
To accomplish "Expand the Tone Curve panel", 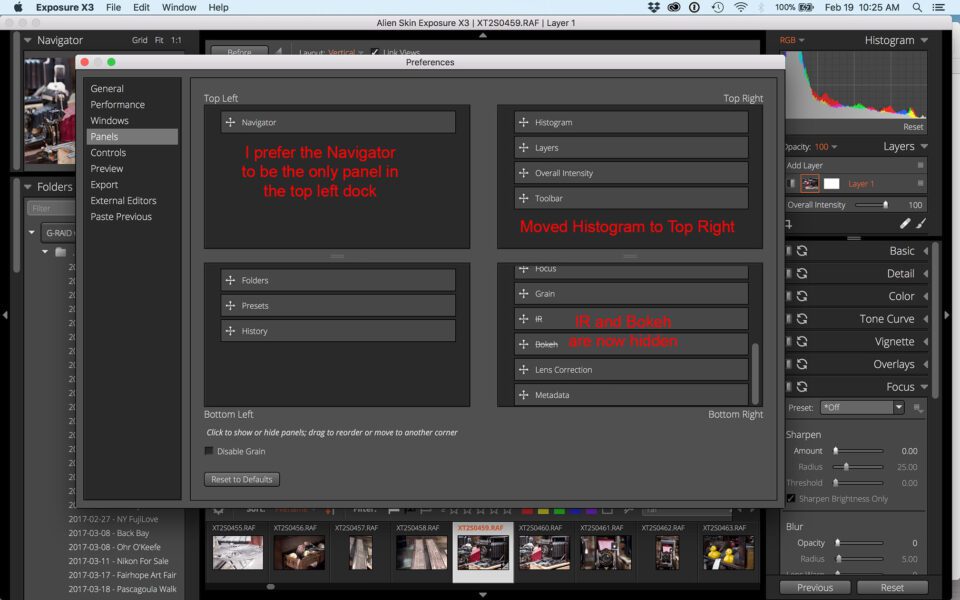I will tap(926, 319).
